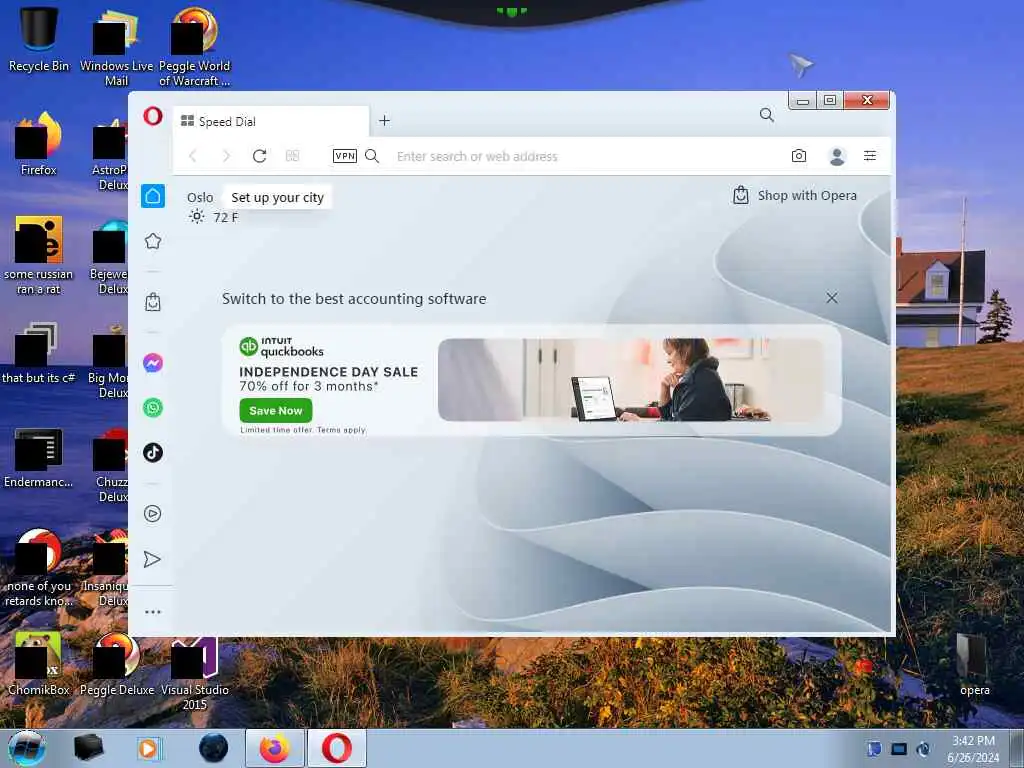Open the media player taskbar icon

(x=149, y=748)
